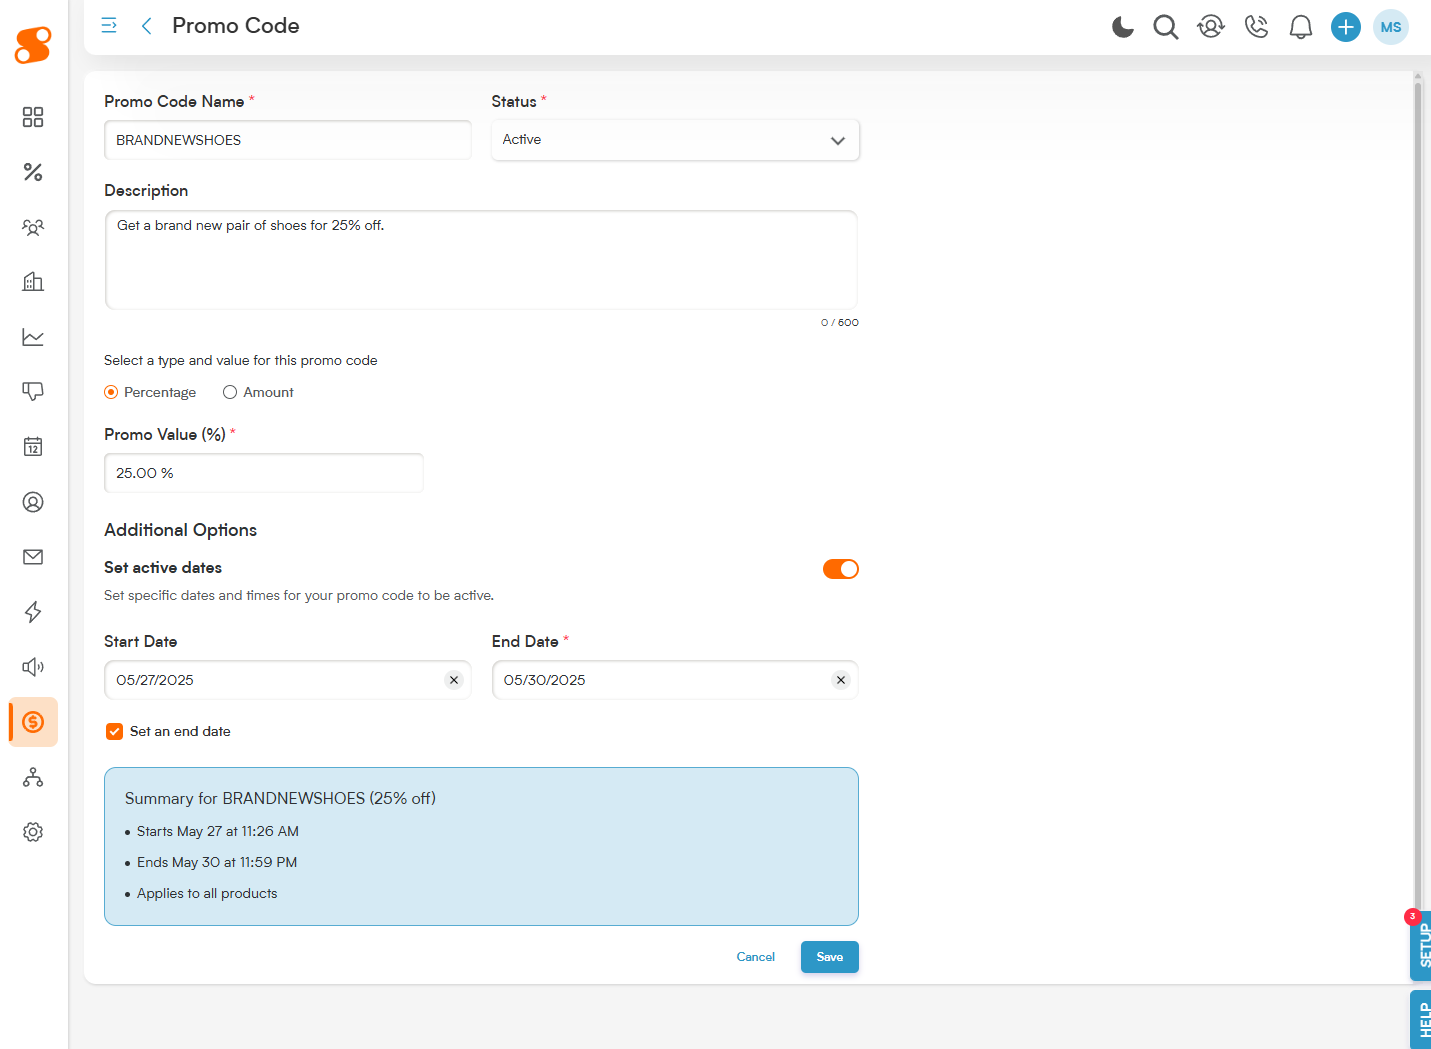Open the megaphone campaigns icon in sidebar
This screenshot has width=1431, height=1049.
(x=33, y=667)
